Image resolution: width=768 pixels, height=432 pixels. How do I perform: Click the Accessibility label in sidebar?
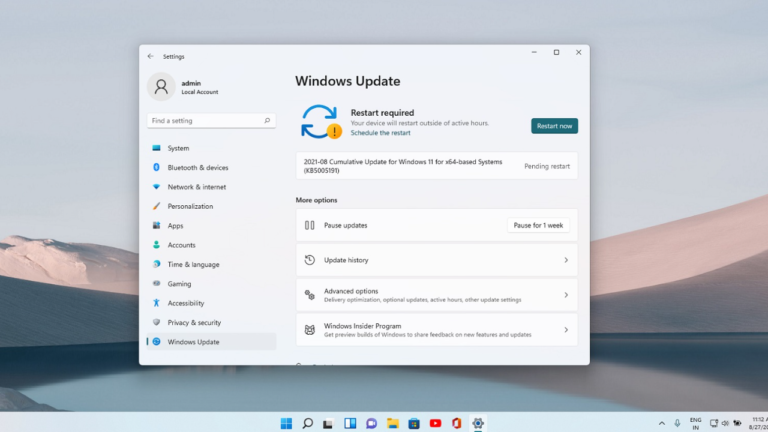[186, 303]
